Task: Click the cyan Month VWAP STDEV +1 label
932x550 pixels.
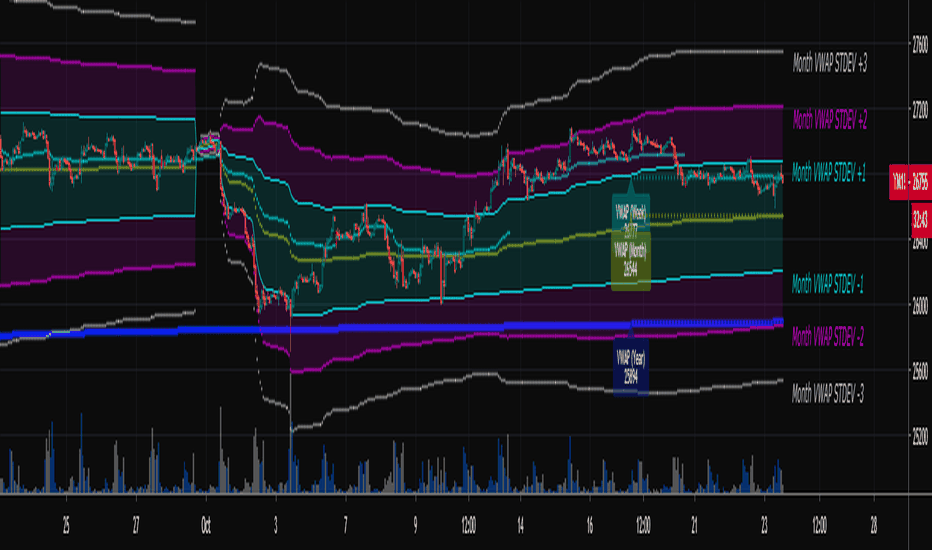Action: pyautogui.click(x=829, y=172)
